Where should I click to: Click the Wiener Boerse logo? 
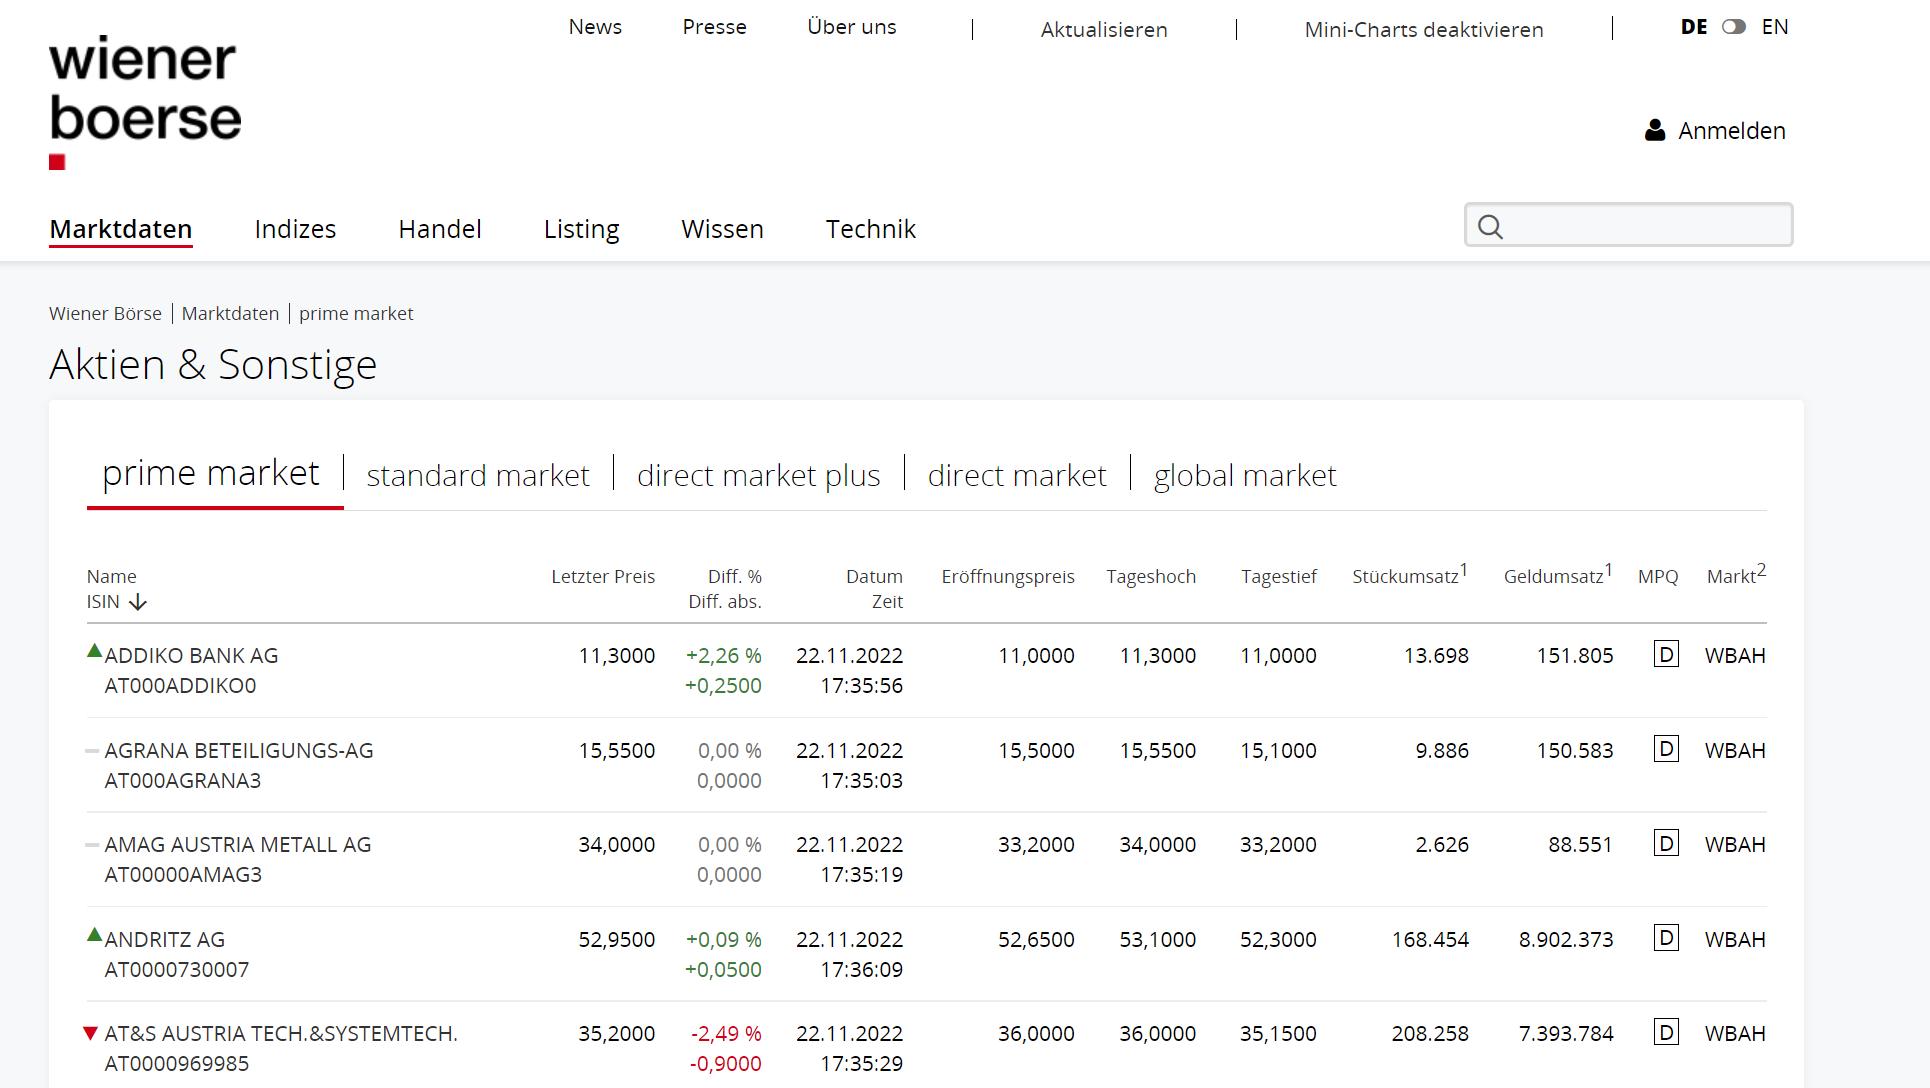tap(144, 101)
